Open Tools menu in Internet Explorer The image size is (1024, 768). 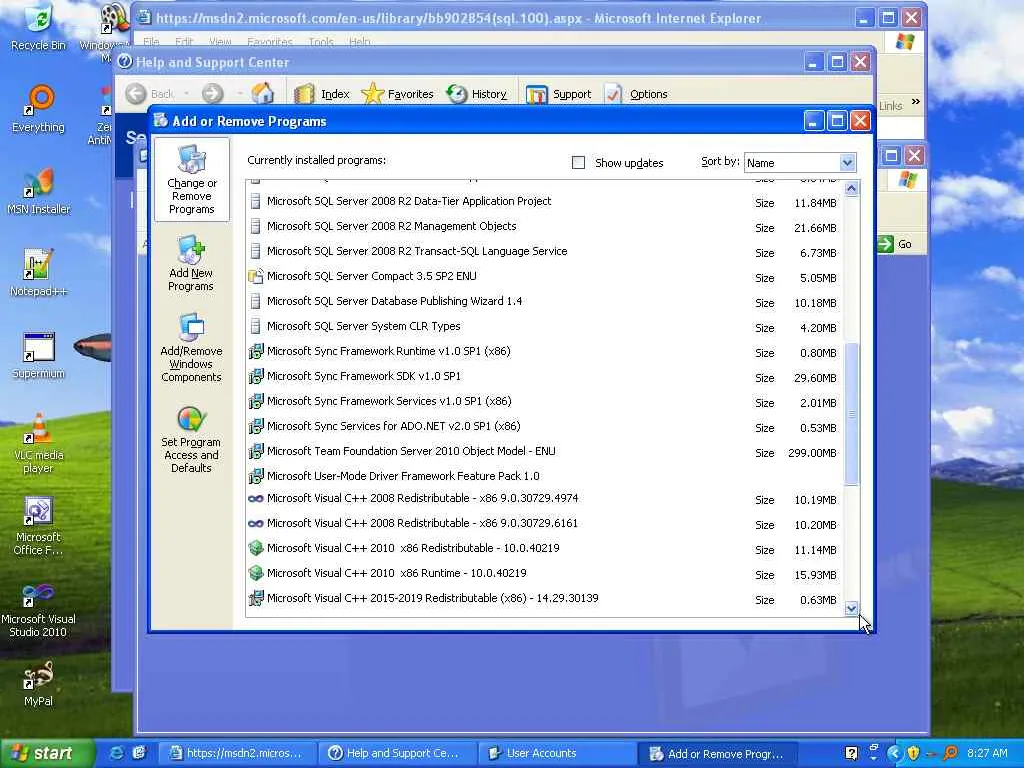pyautogui.click(x=321, y=42)
